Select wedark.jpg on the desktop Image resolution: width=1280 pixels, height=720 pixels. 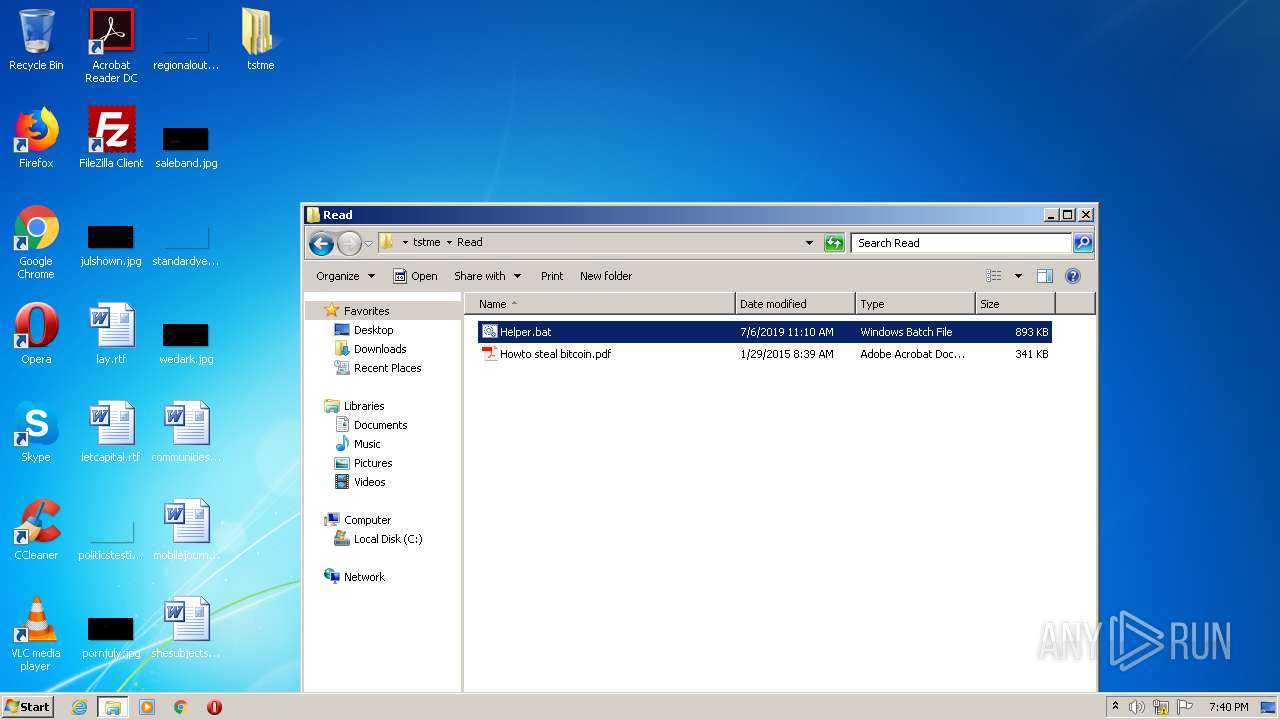186,343
